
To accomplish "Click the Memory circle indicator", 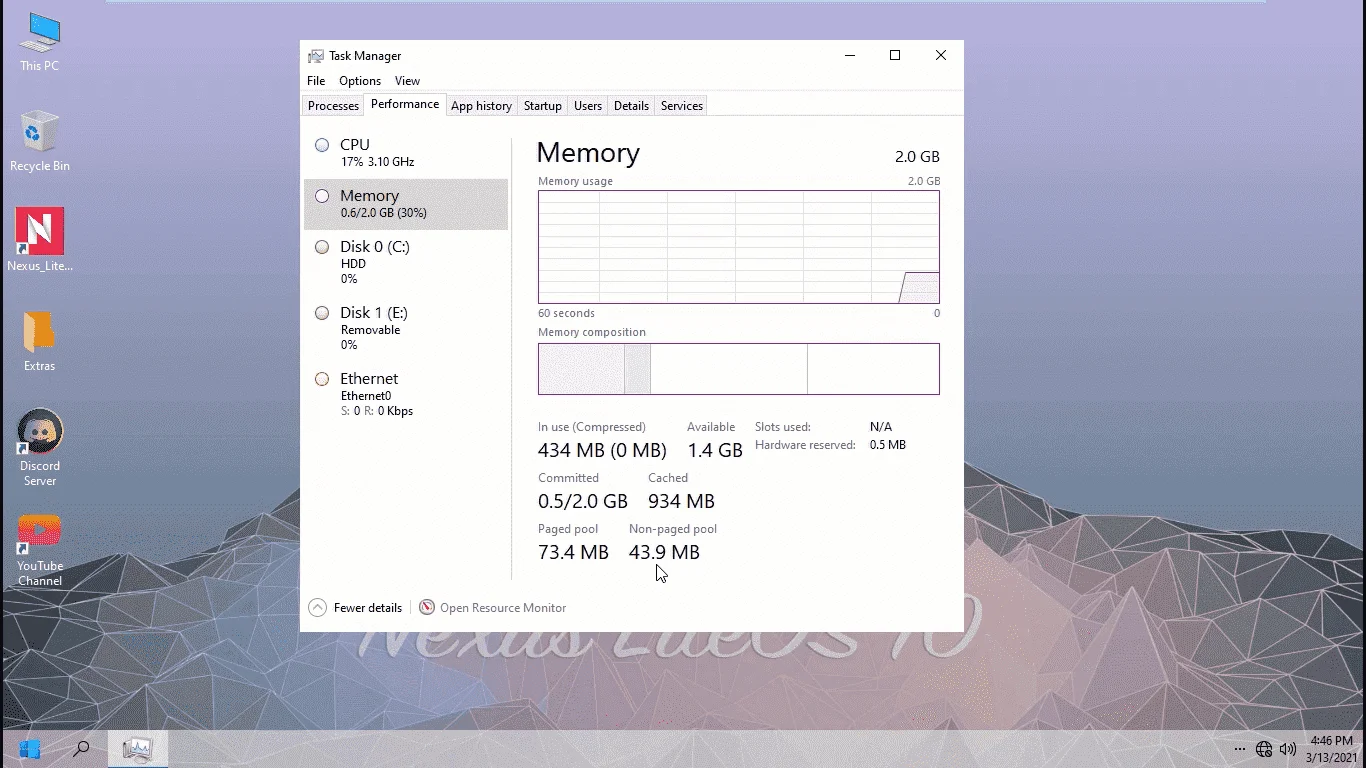I will pos(322,196).
